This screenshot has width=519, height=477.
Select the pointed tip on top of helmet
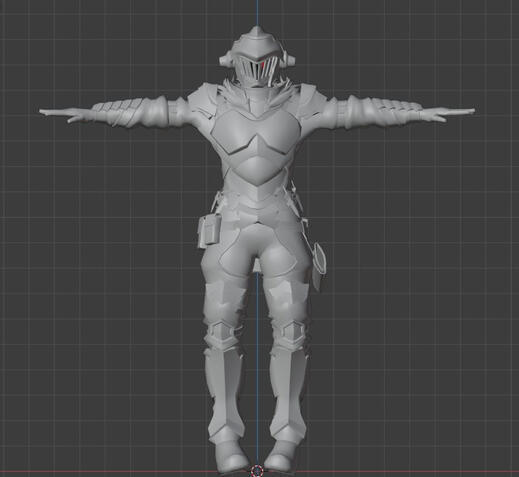[256, 31]
